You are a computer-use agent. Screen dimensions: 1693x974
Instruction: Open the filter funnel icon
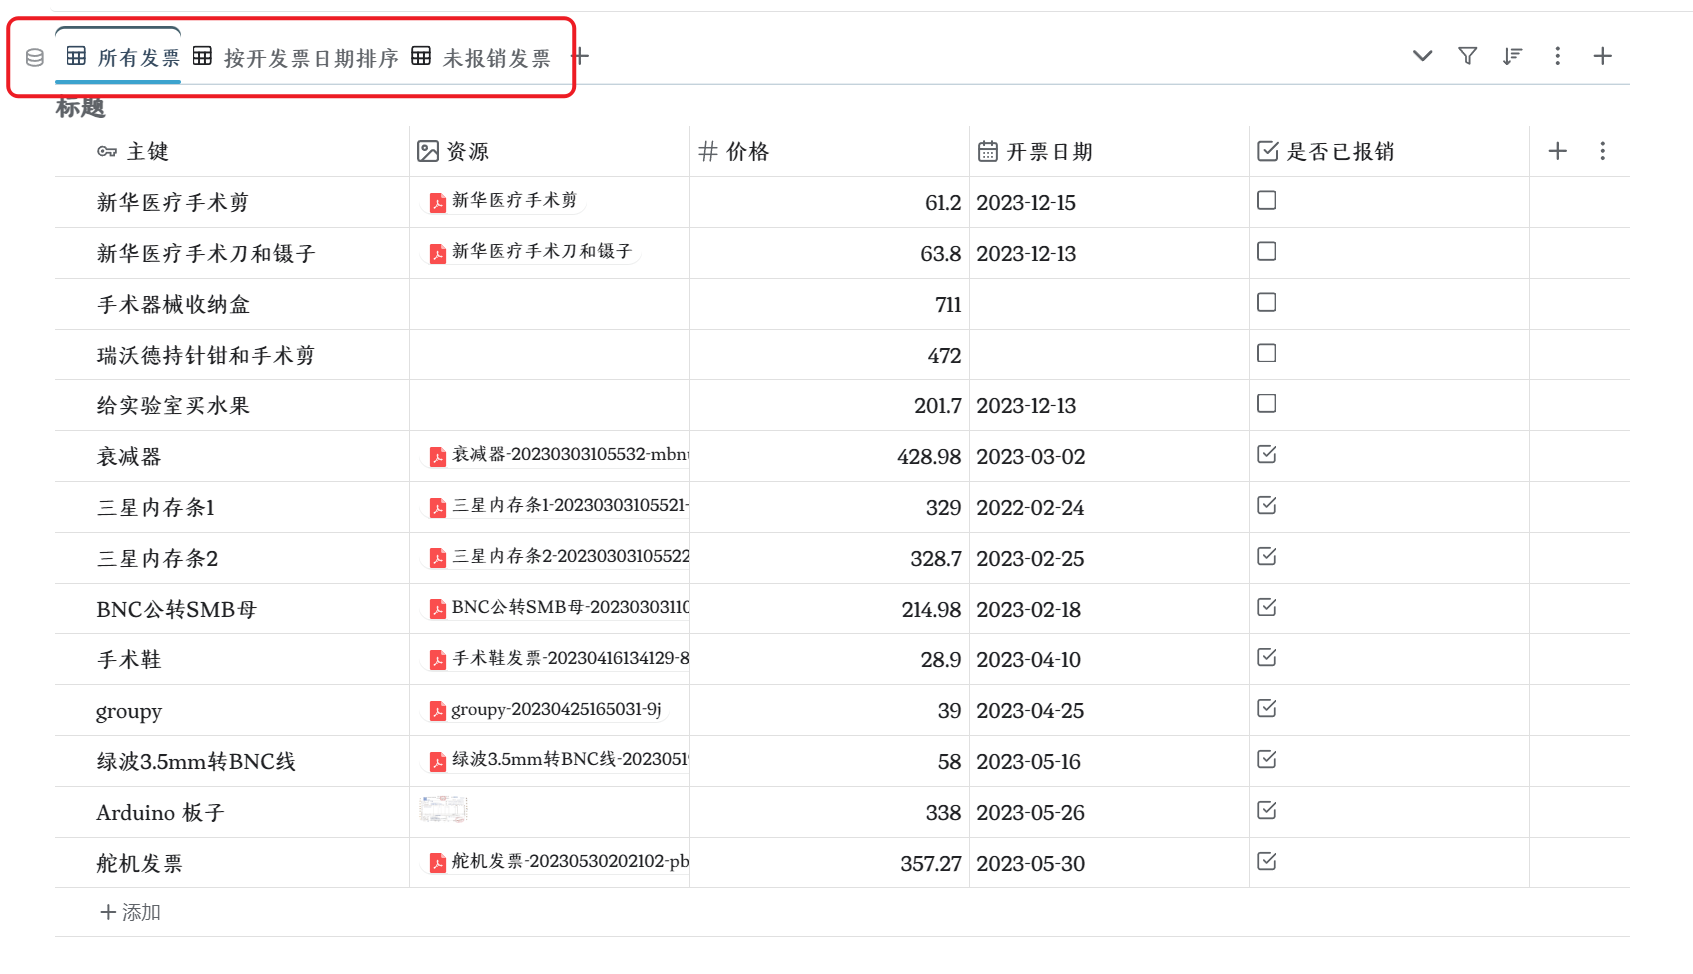[x=1467, y=56]
